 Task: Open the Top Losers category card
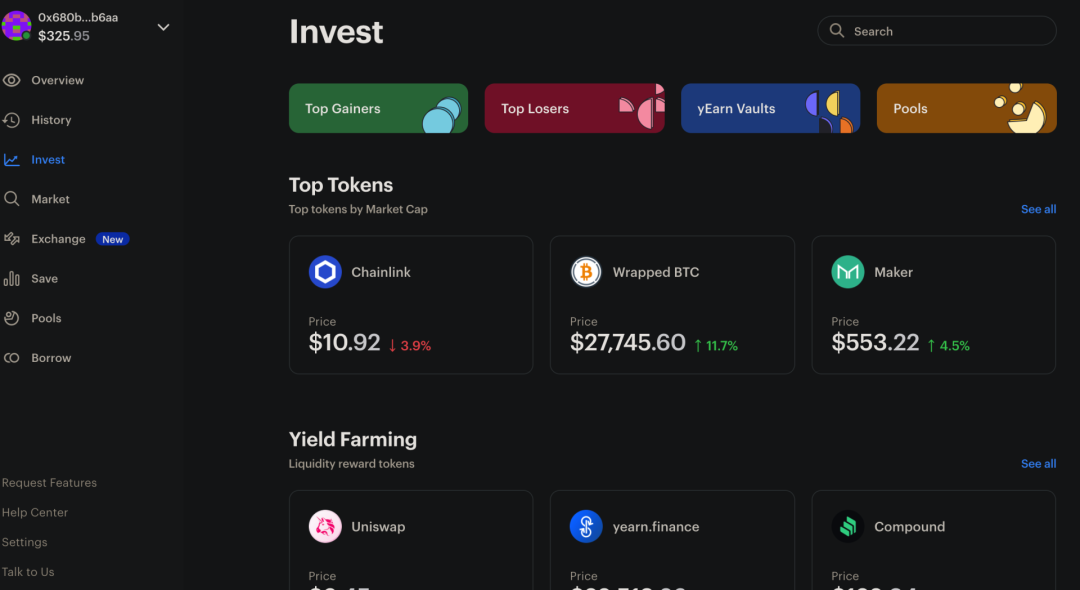pyautogui.click(x=574, y=109)
